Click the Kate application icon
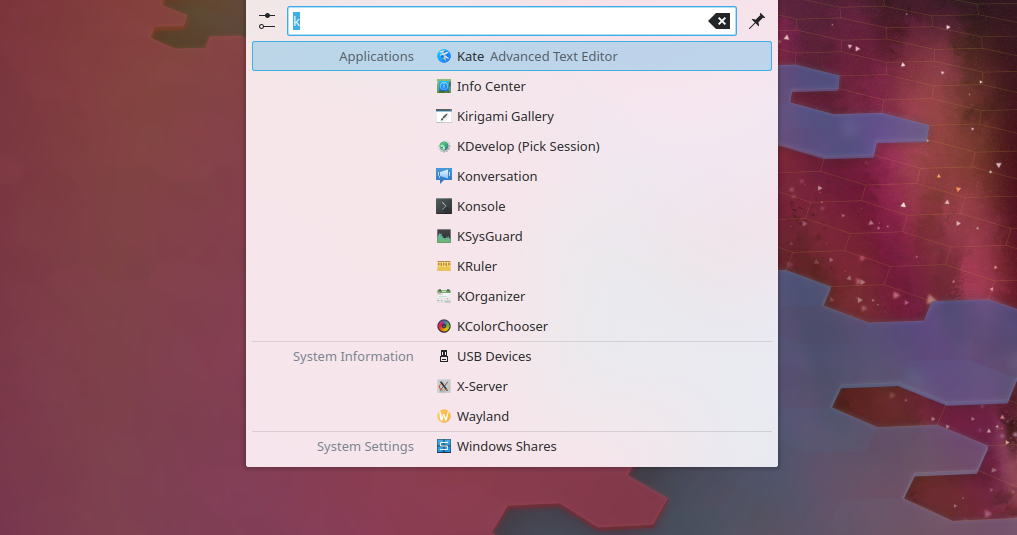The height and width of the screenshot is (535, 1017). (x=444, y=56)
